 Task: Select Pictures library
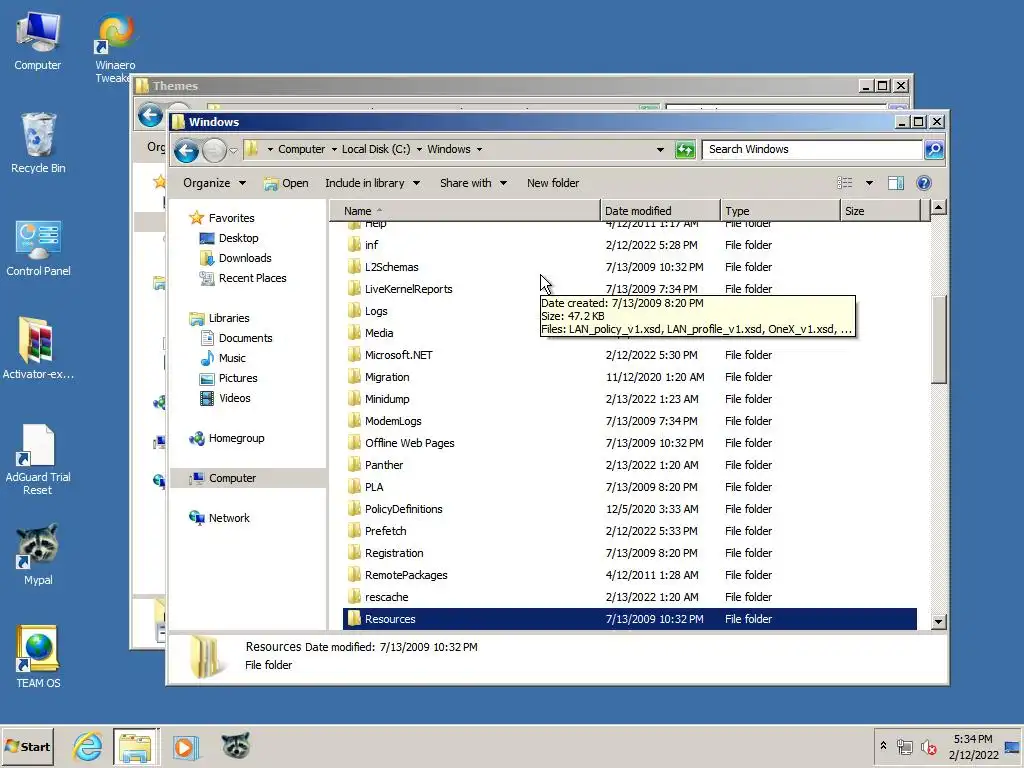pyautogui.click(x=229, y=378)
